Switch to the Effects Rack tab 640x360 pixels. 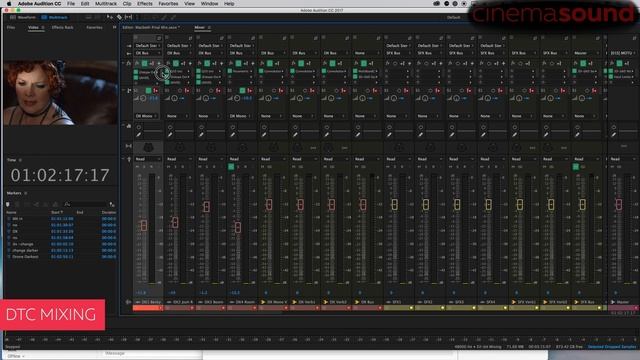[x=62, y=27]
